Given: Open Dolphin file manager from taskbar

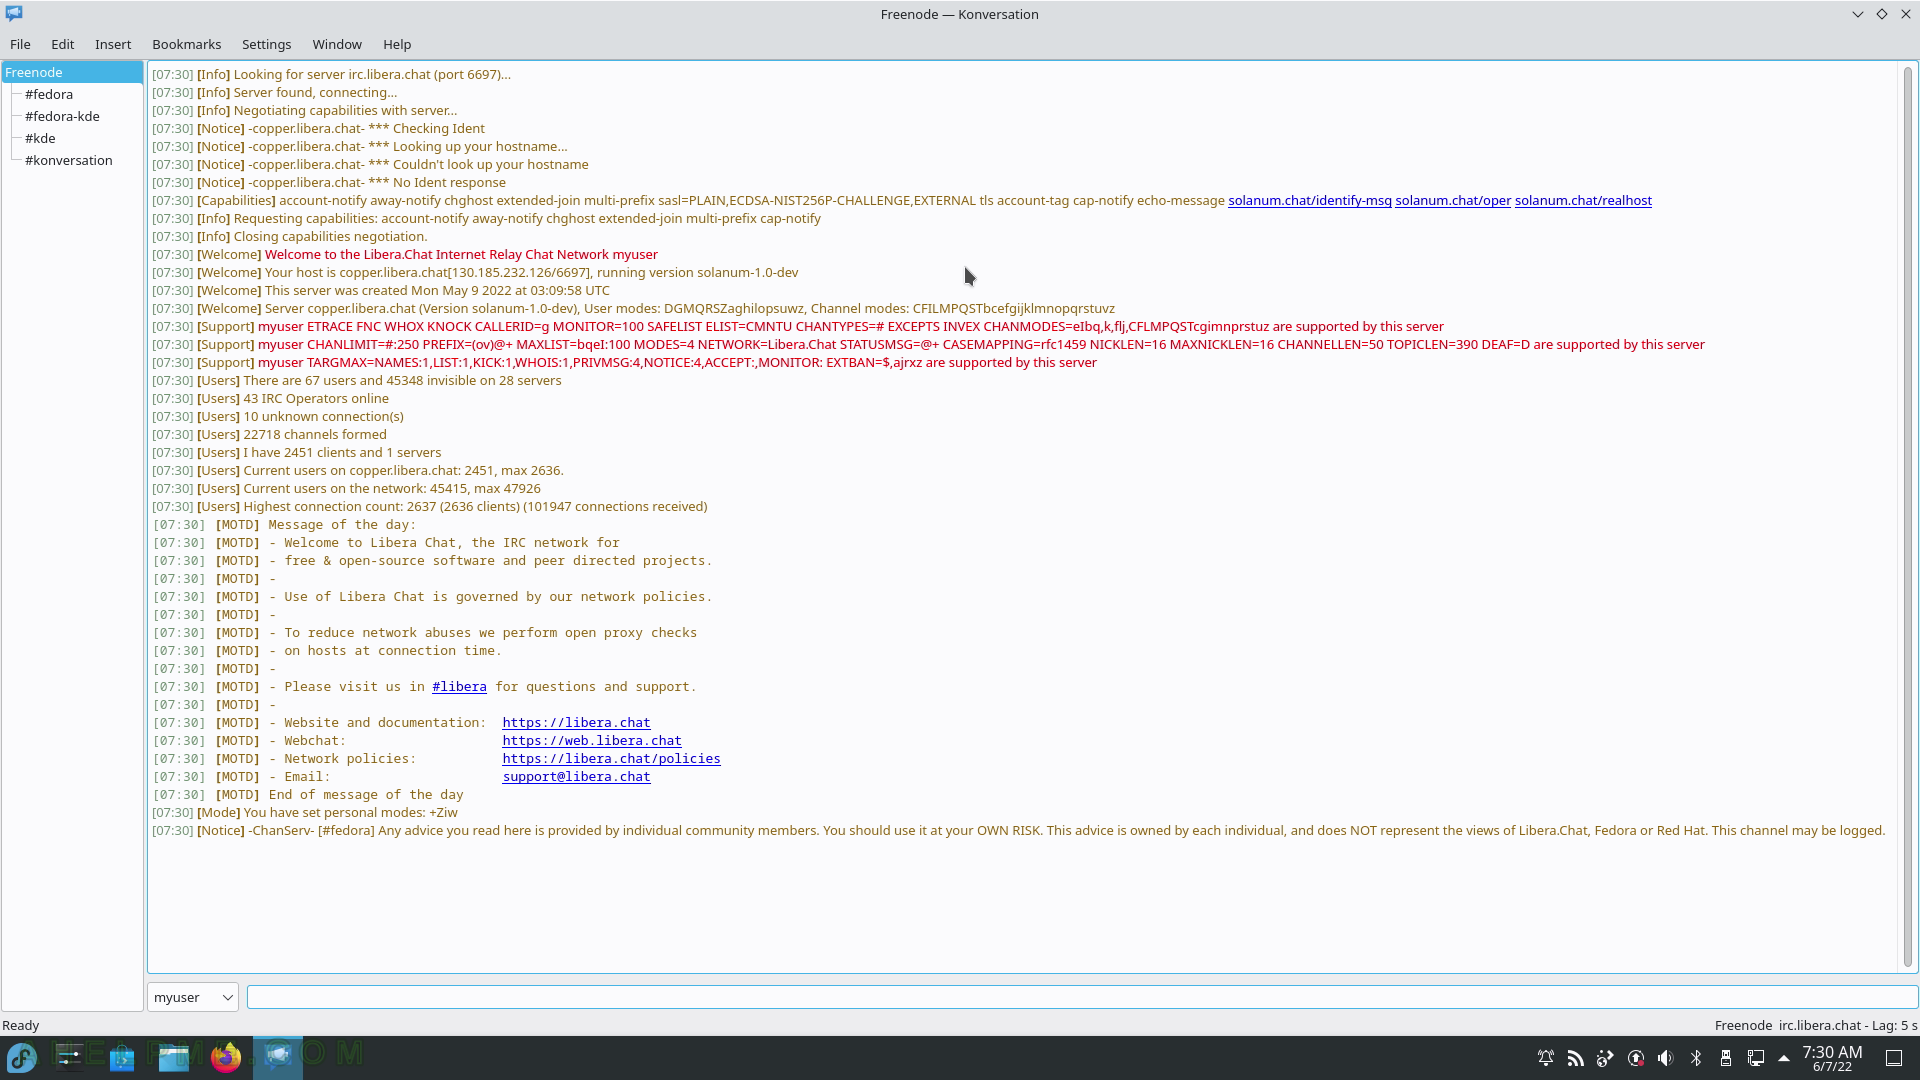Looking at the screenshot, I should 174,1057.
